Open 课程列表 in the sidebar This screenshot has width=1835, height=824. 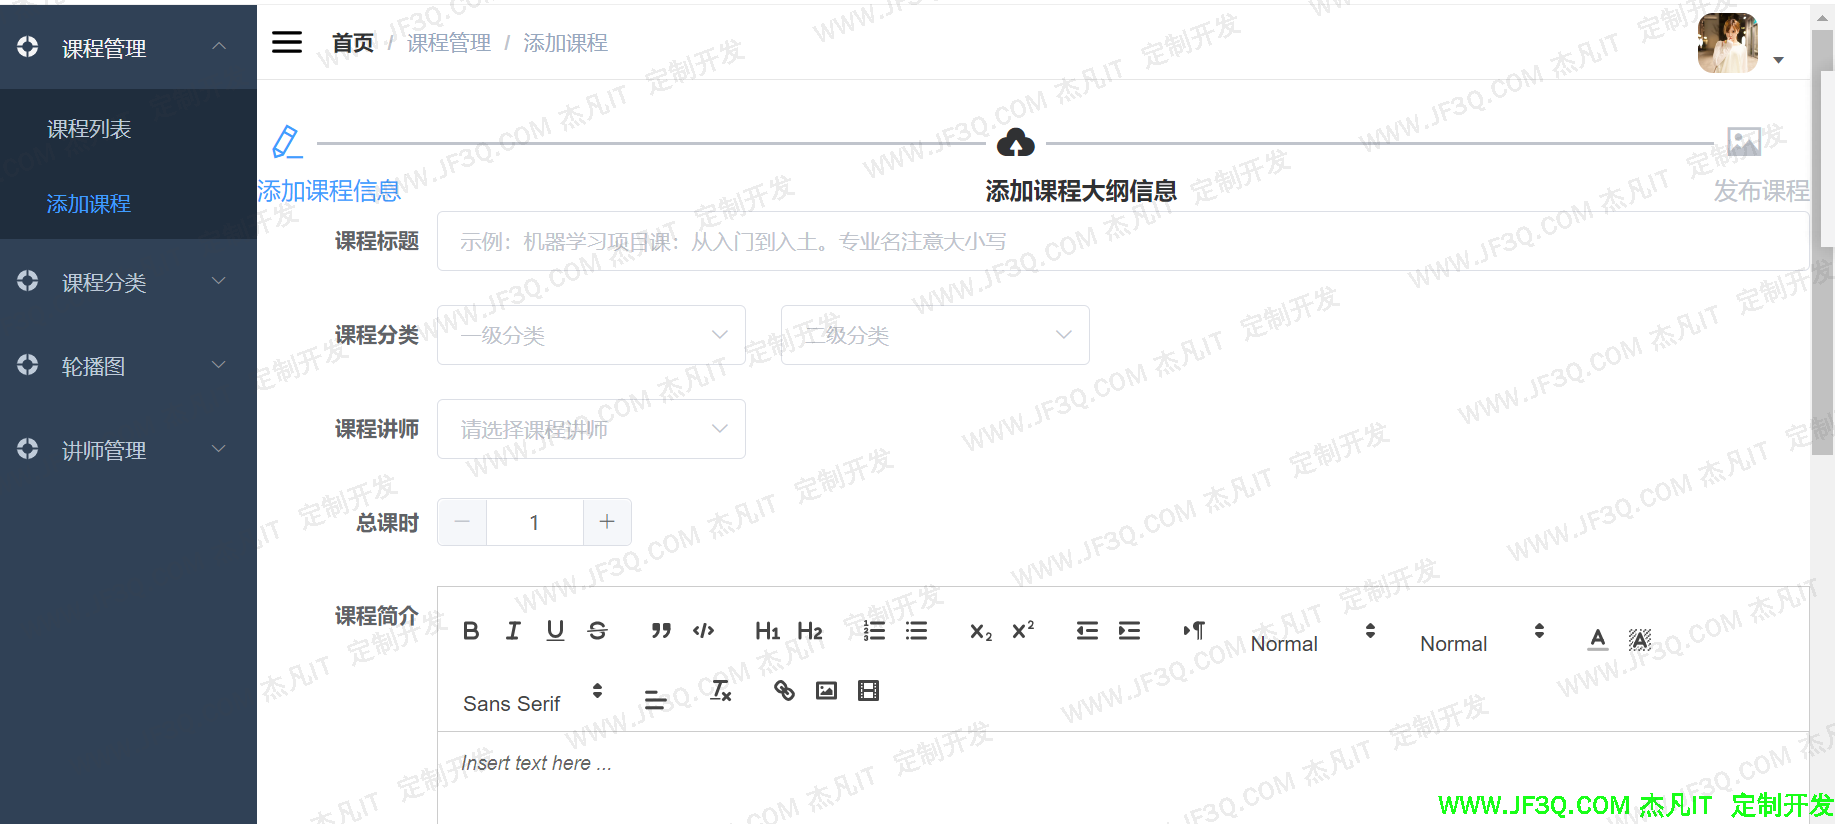[89, 129]
